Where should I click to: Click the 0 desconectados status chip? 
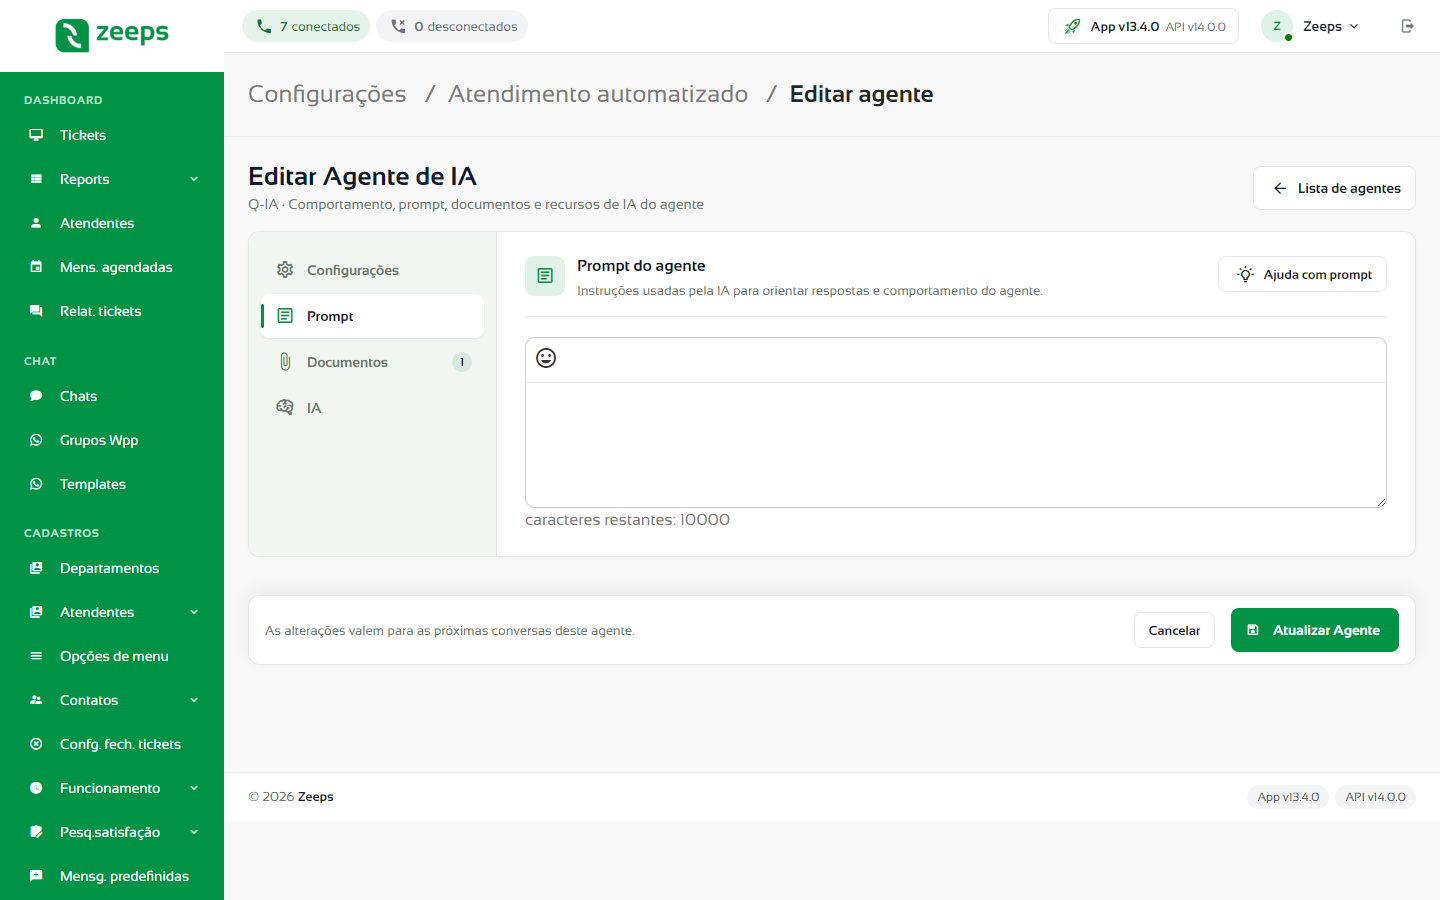click(452, 26)
